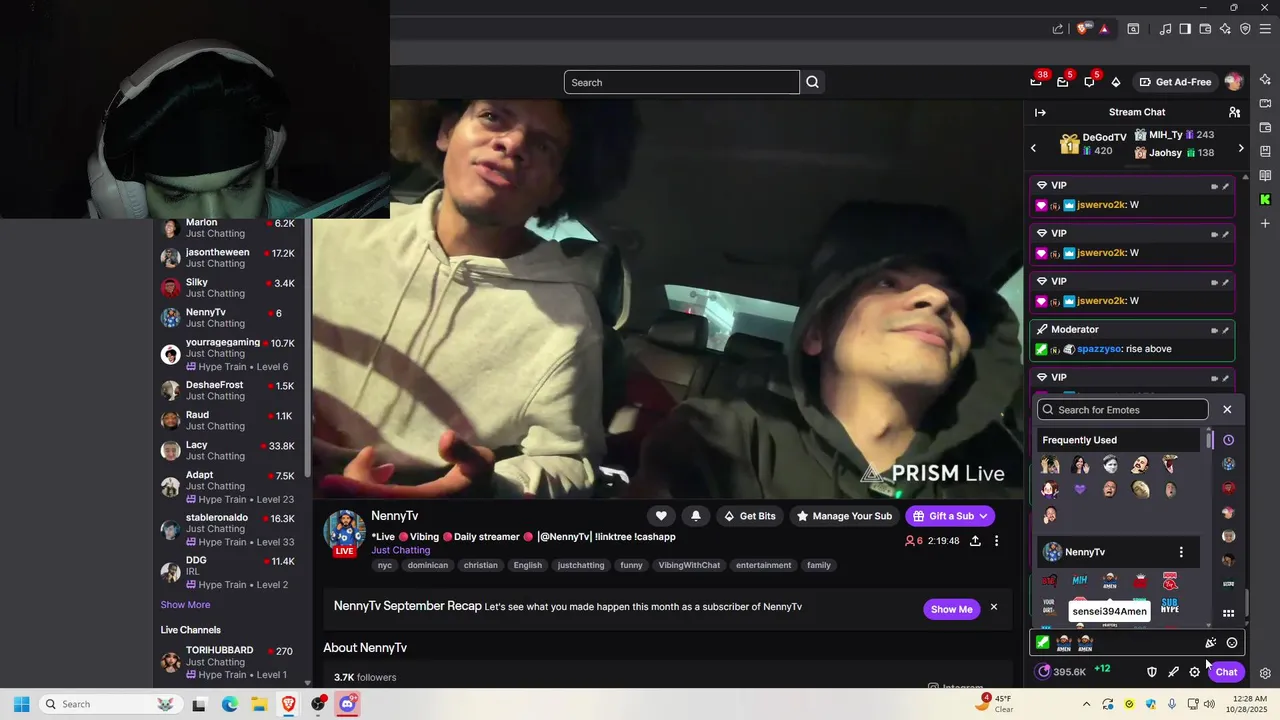Open the stableronaldo channel in sidebar
Viewport: 1280px width, 720px height.
(x=232, y=529)
